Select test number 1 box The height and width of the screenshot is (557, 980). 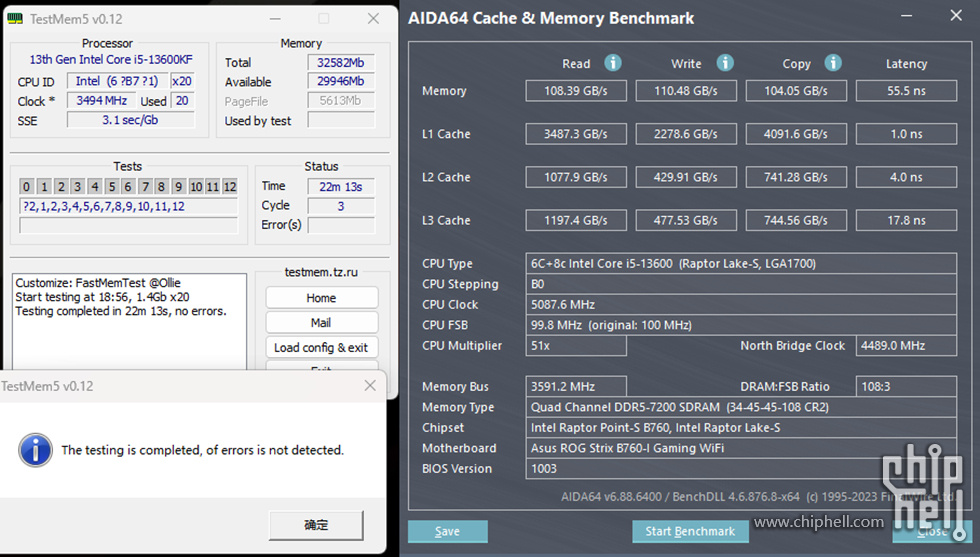44,186
